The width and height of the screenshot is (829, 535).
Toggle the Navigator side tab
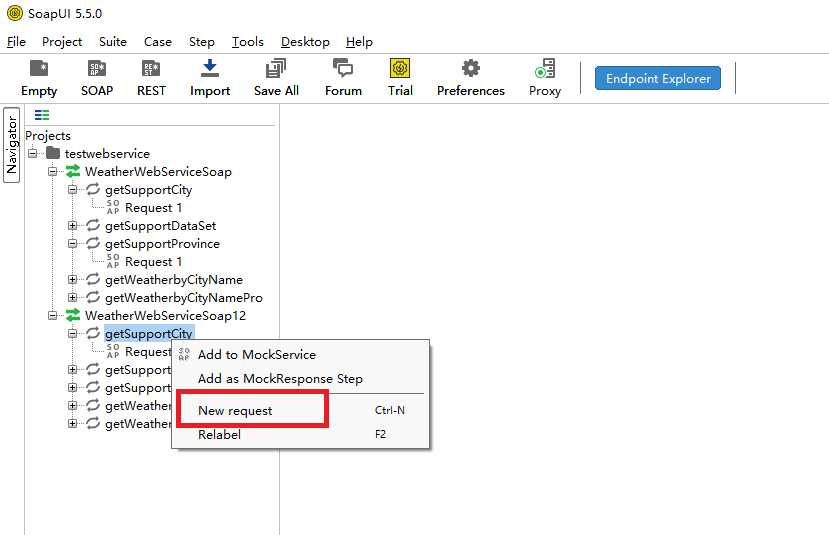(x=12, y=145)
